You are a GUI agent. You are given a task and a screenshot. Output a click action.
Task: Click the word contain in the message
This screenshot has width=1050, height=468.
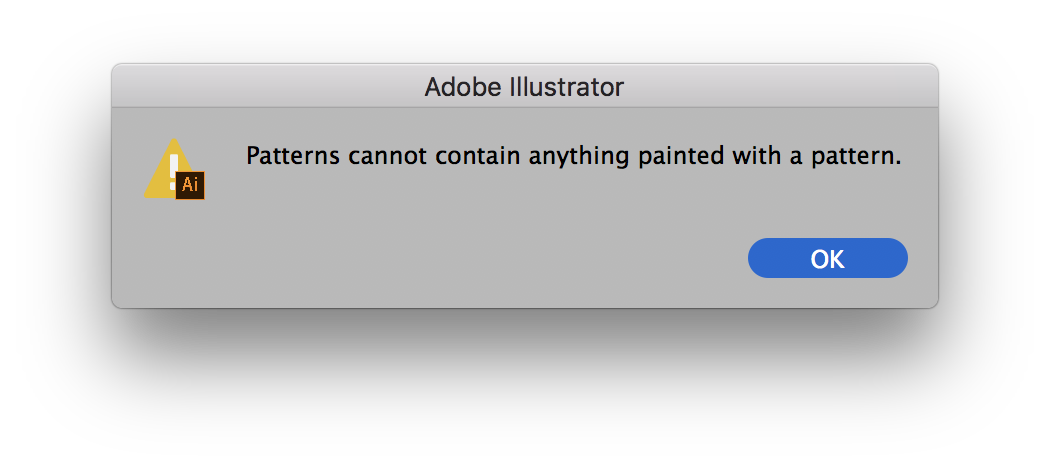pyautogui.click(x=479, y=156)
